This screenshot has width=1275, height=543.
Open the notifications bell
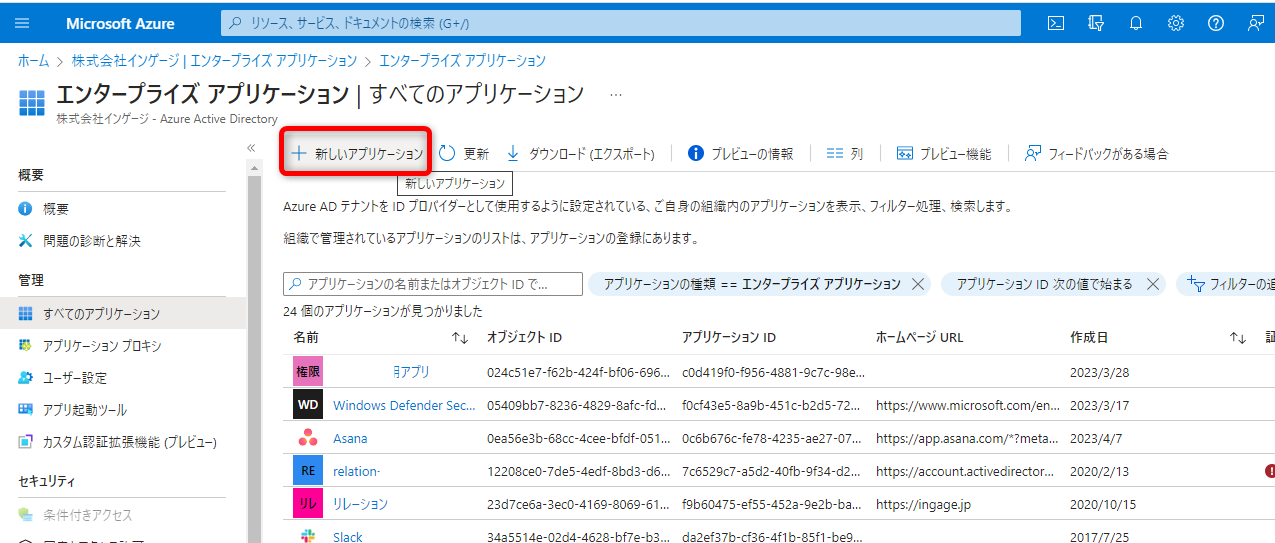[1136, 23]
